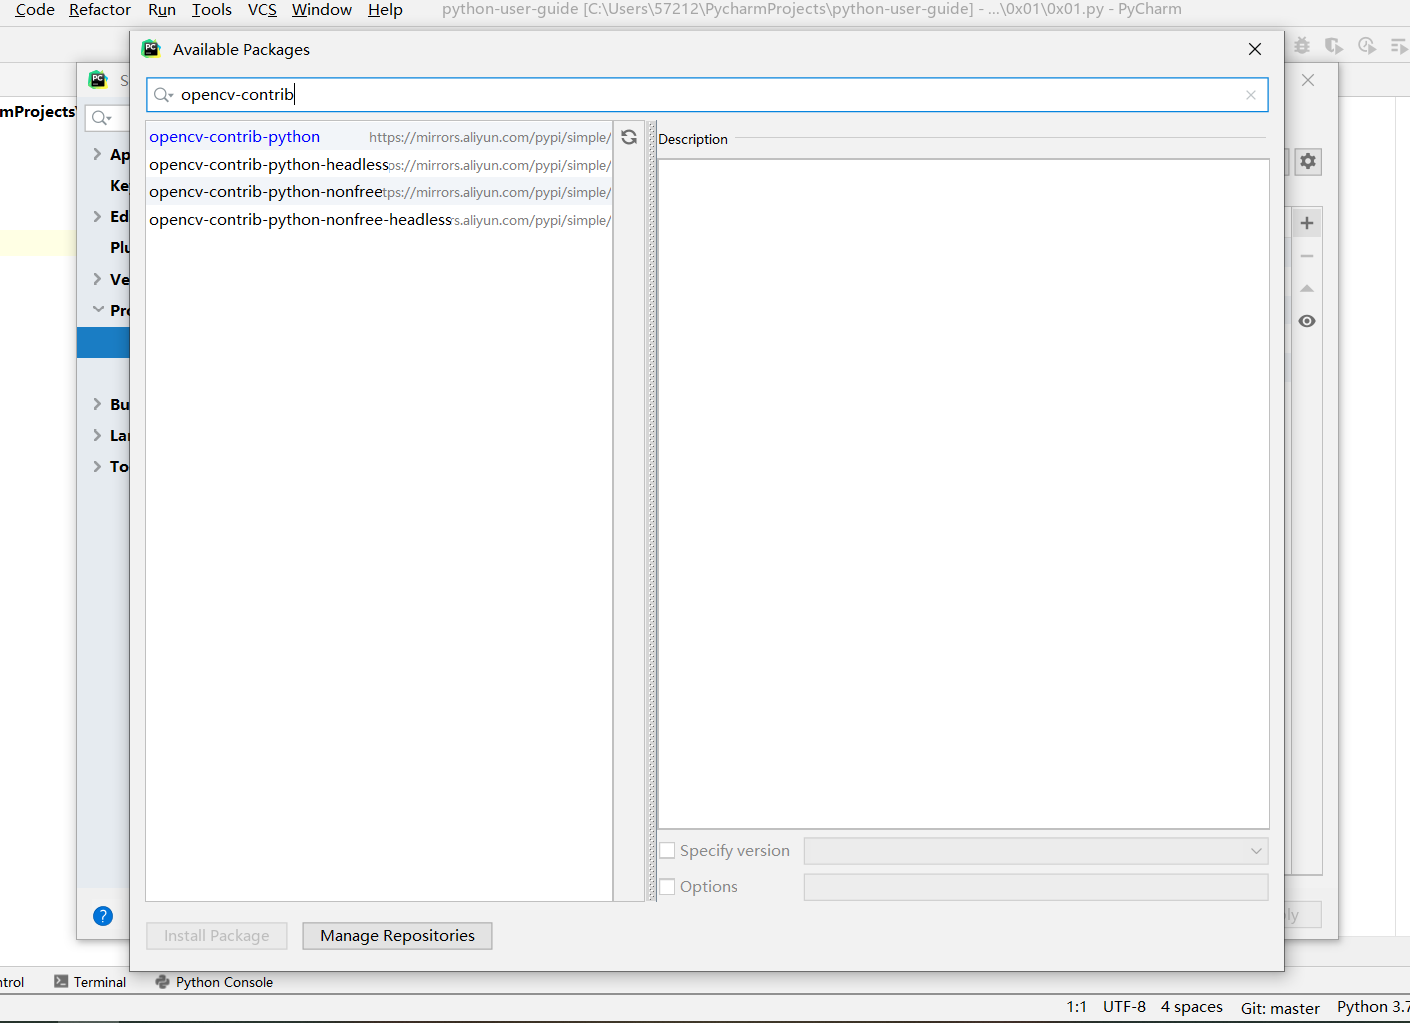Click the reload package list icon

pyautogui.click(x=629, y=137)
